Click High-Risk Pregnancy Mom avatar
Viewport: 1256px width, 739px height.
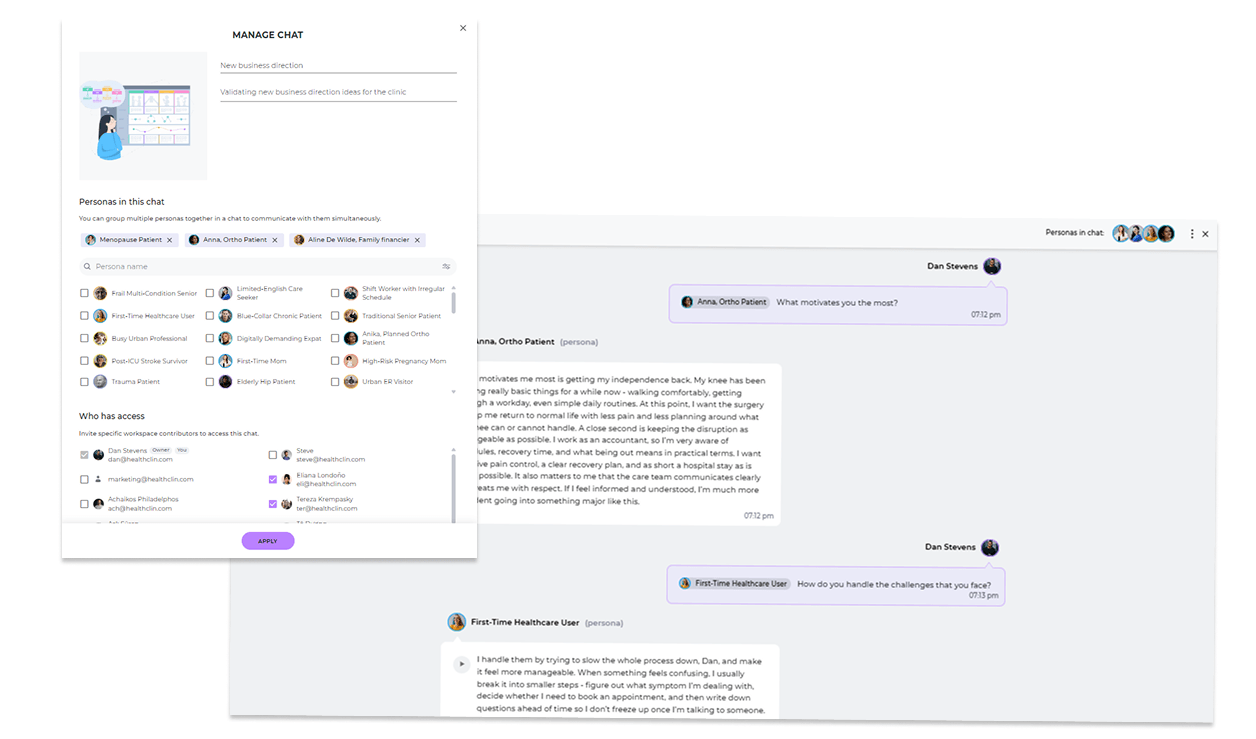(351, 361)
